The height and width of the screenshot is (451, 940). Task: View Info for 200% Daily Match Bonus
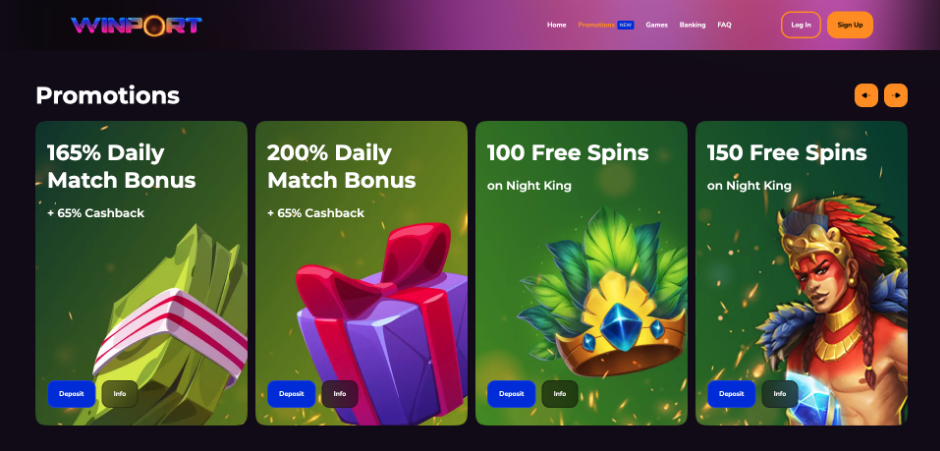click(x=340, y=394)
